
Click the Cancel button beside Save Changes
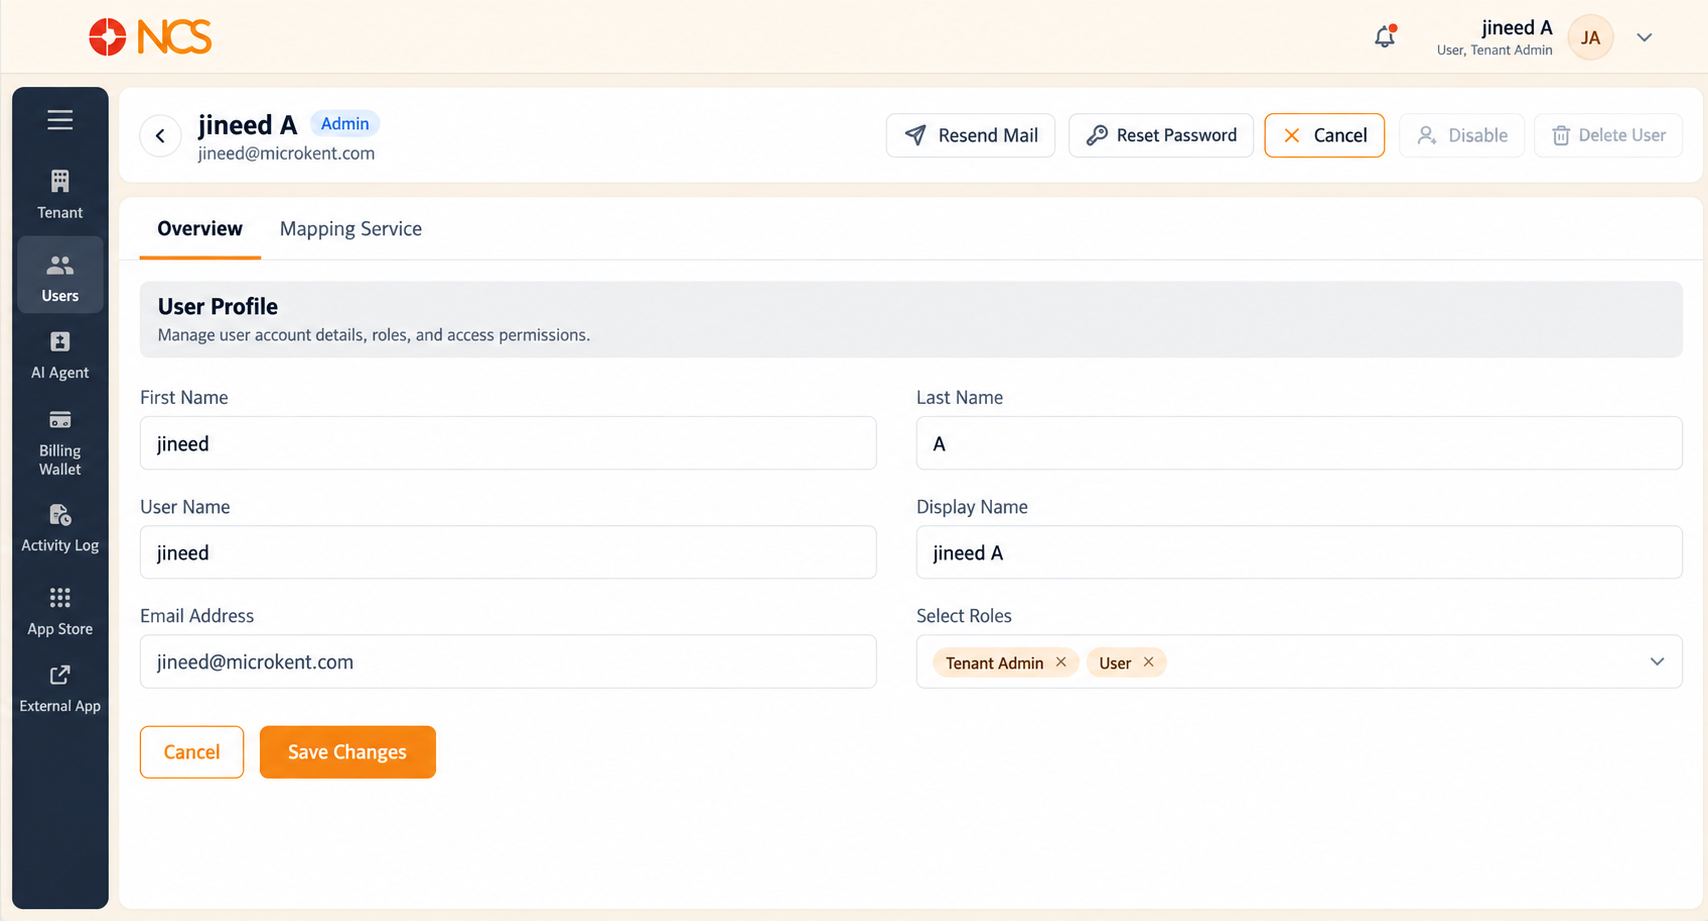click(x=192, y=752)
